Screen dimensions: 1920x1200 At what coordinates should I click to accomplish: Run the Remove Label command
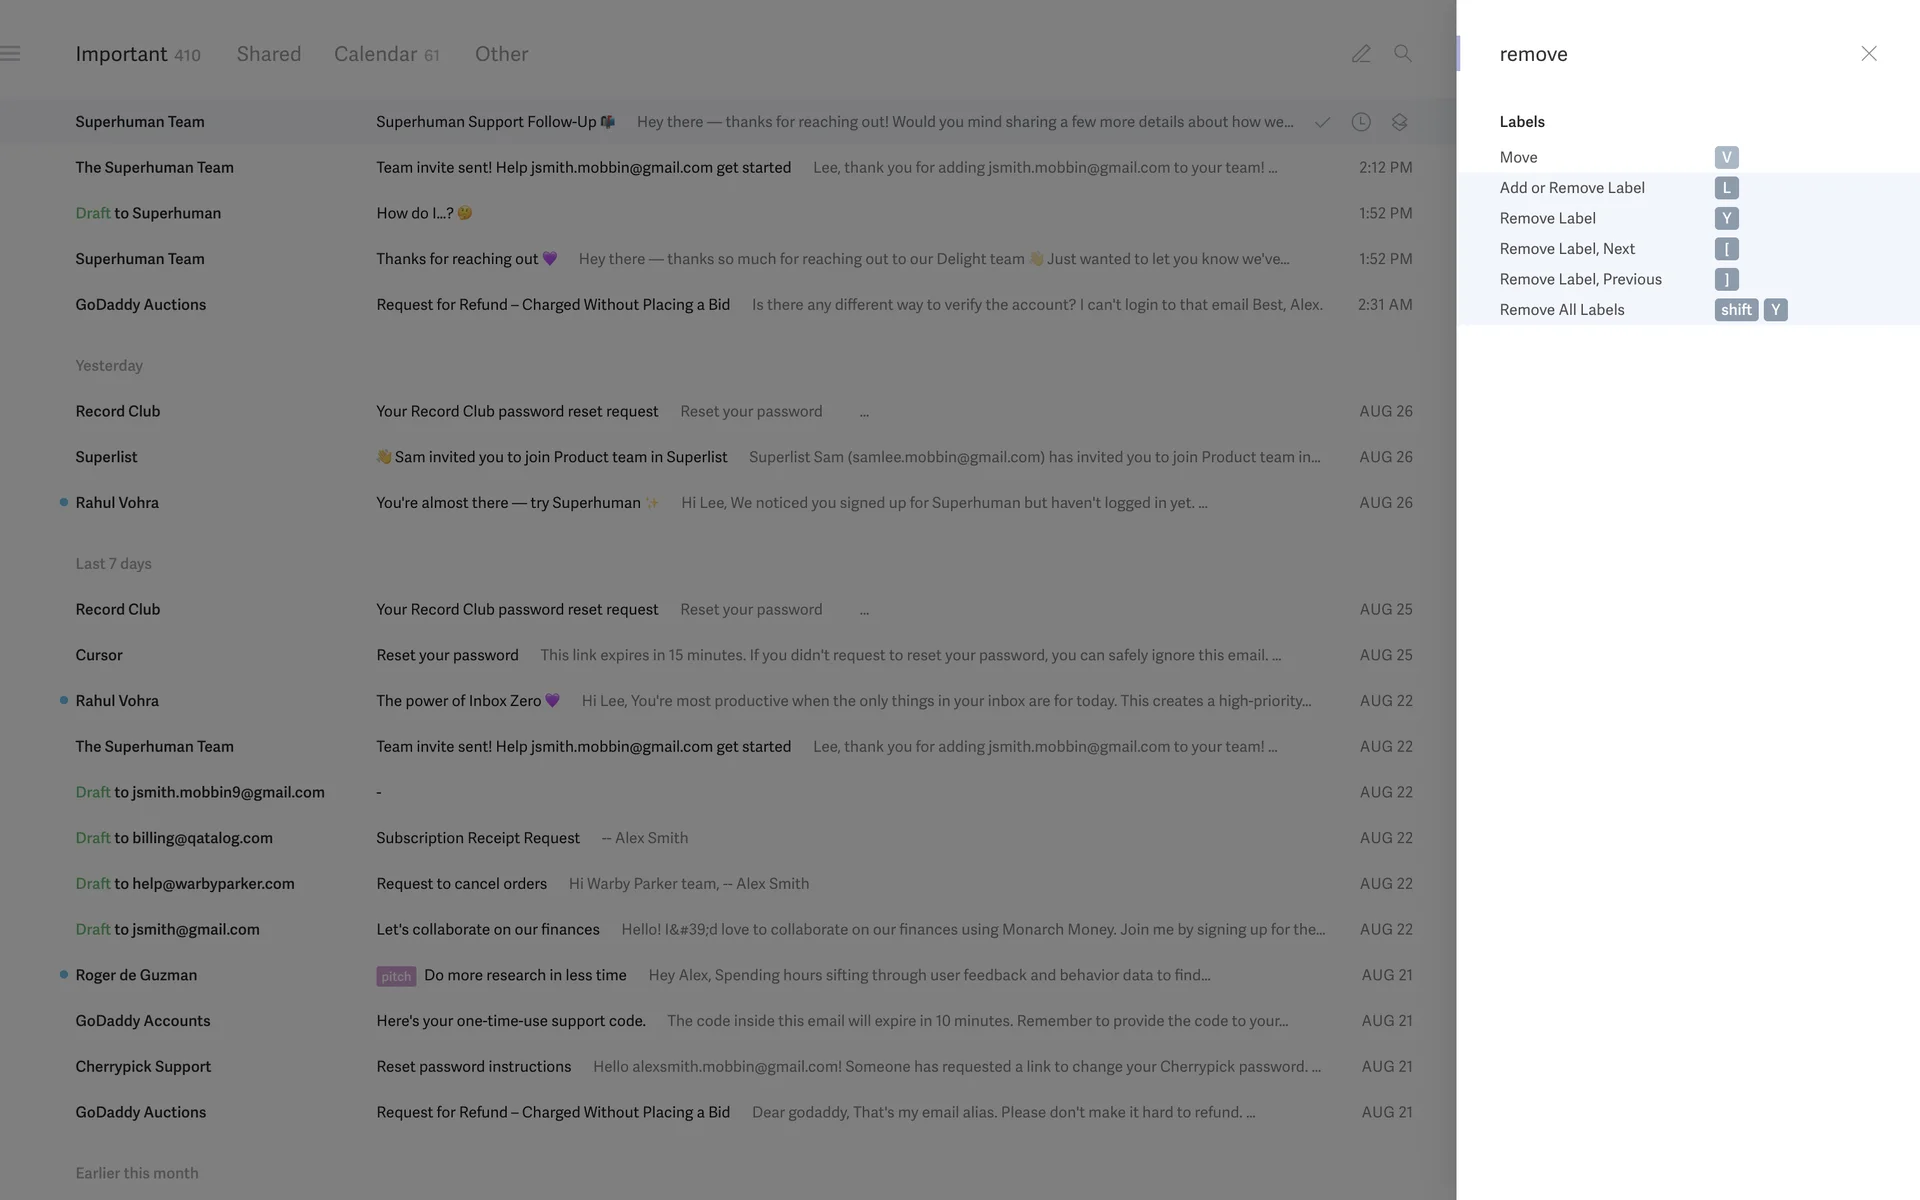pos(1547,218)
